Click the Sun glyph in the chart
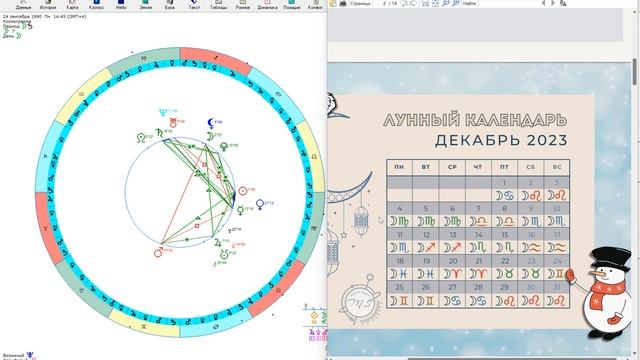640x360 pixels. (x=242, y=191)
